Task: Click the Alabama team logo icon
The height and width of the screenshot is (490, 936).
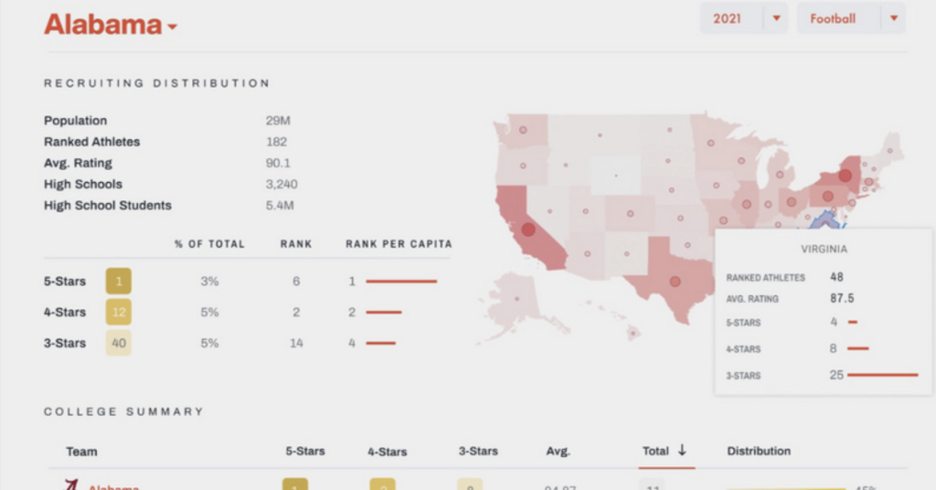Action: [x=71, y=487]
